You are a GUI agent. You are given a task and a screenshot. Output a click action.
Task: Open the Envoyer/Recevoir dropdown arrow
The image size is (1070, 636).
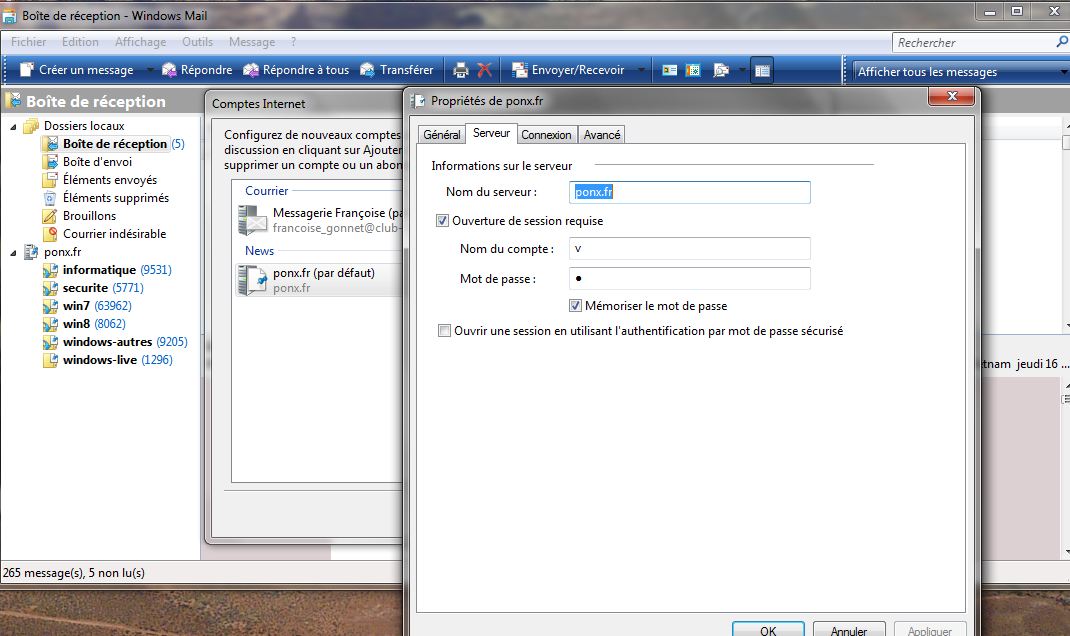(x=641, y=70)
